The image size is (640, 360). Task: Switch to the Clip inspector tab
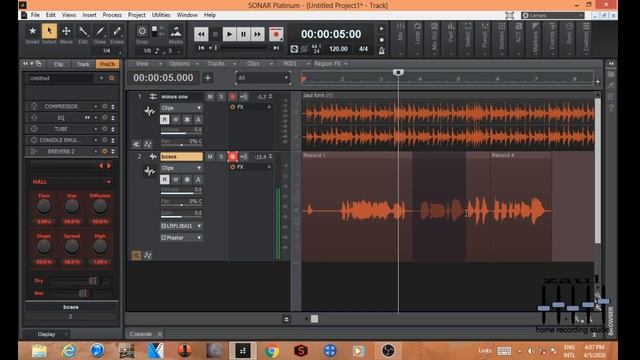[59, 64]
